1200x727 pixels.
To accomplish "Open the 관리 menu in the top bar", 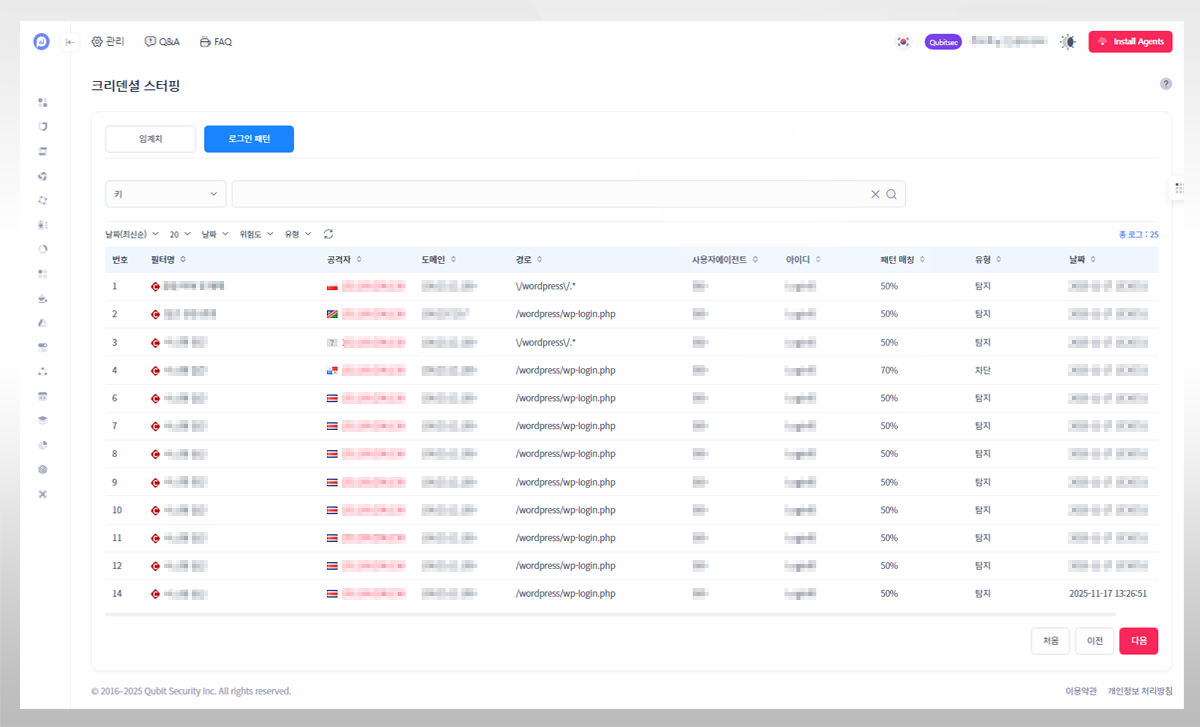I will 108,42.
